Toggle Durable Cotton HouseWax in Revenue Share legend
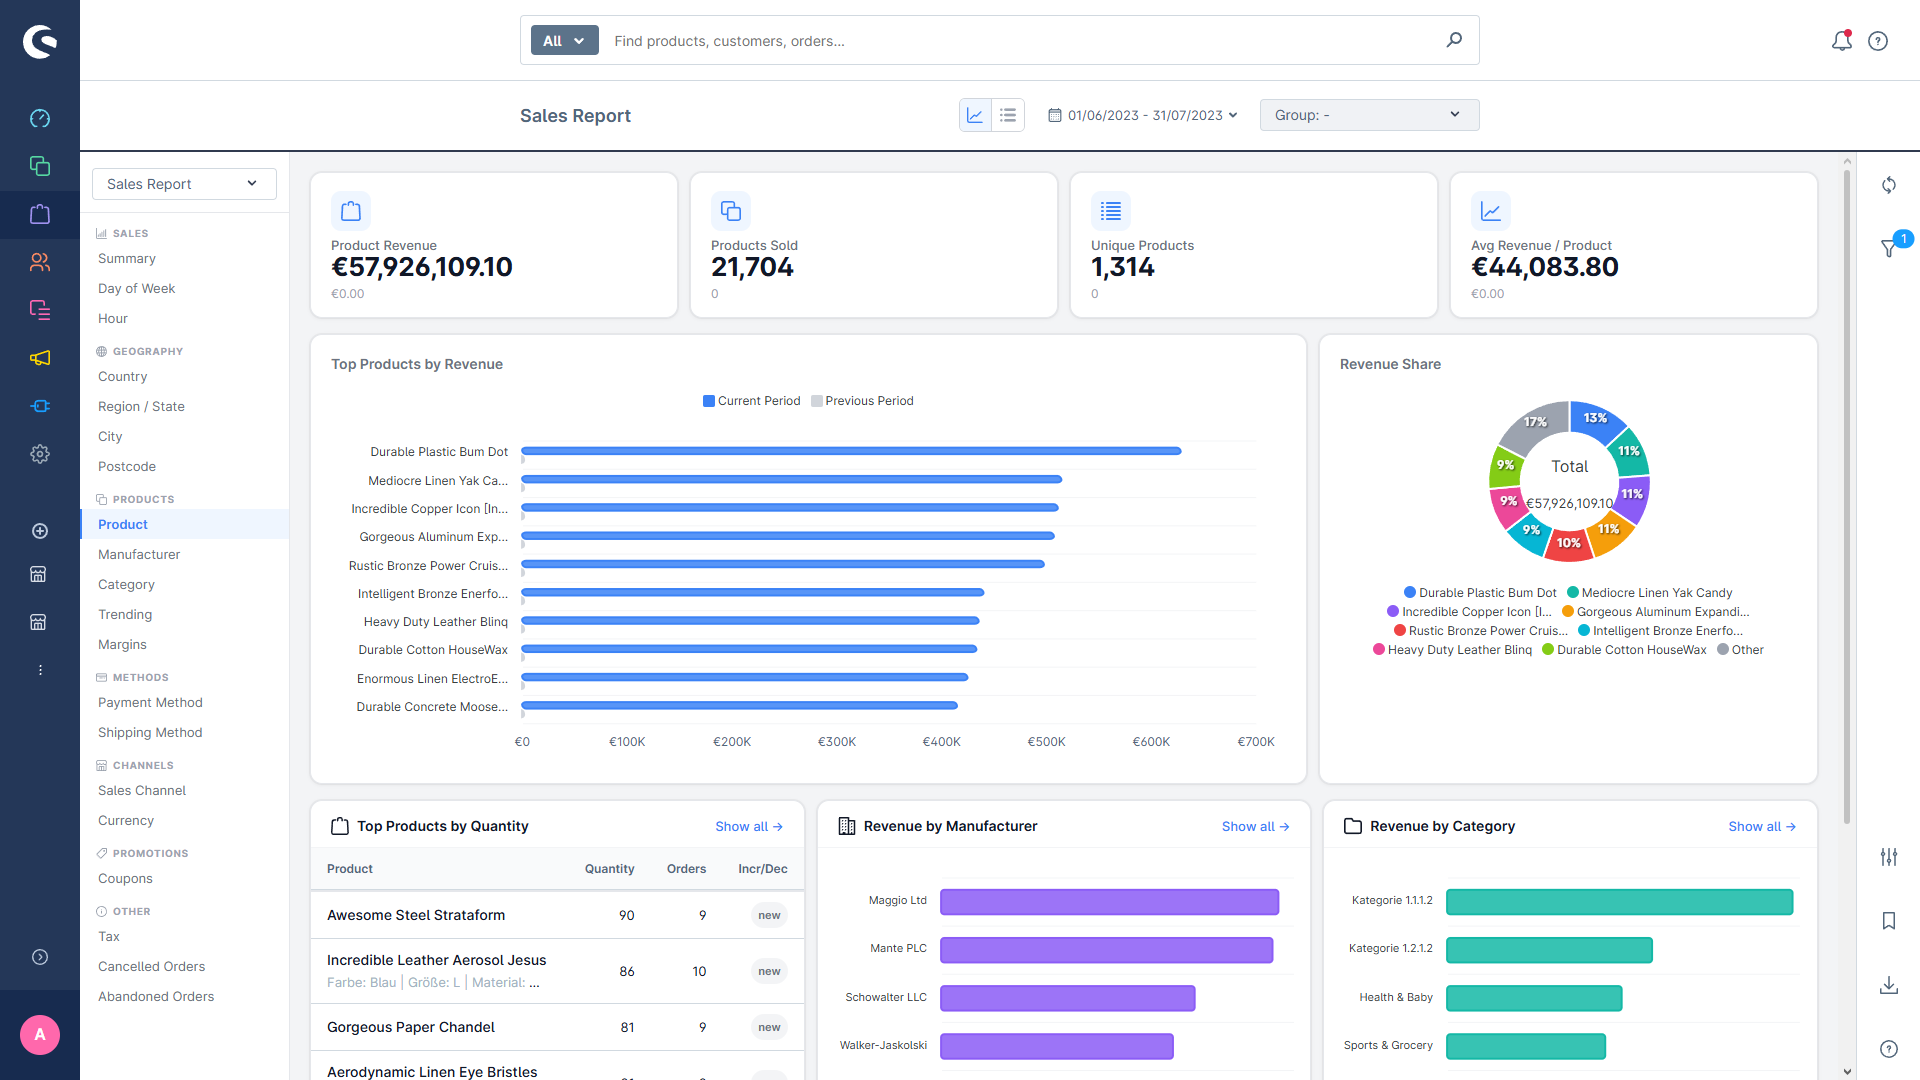Image resolution: width=1920 pixels, height=1080 pixels. pos(1624,650)
